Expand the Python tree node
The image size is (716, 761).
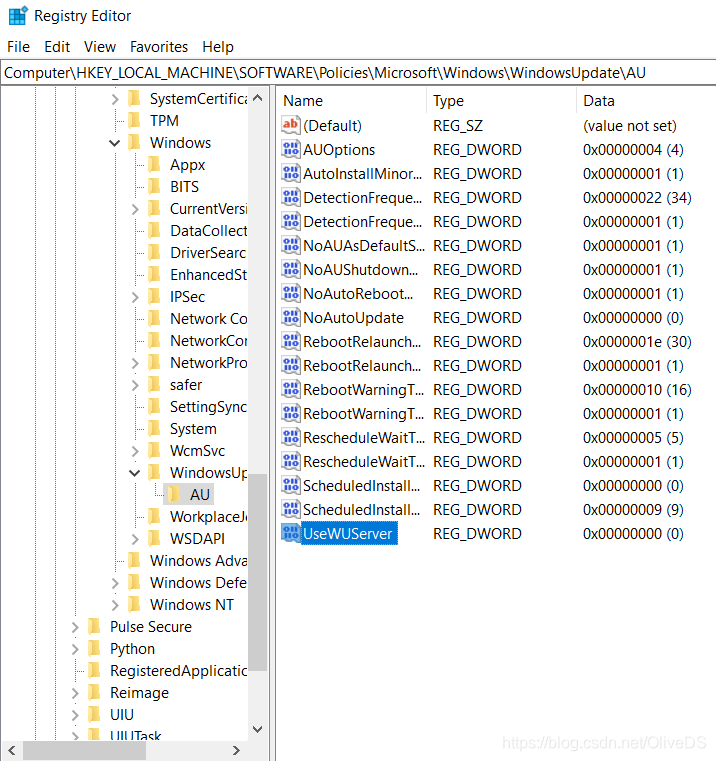[x=75, y=649]
